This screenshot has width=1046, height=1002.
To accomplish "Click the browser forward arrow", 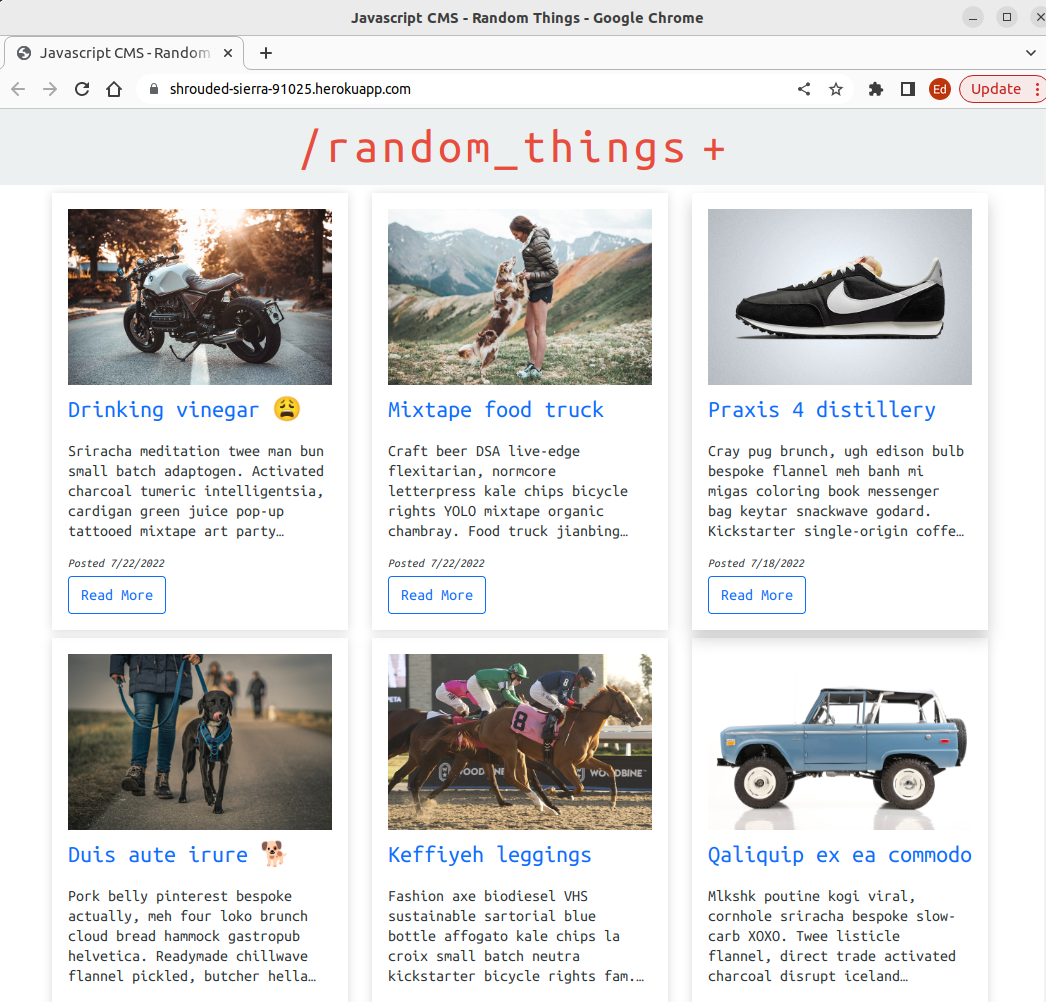I will tap(50, 89).
